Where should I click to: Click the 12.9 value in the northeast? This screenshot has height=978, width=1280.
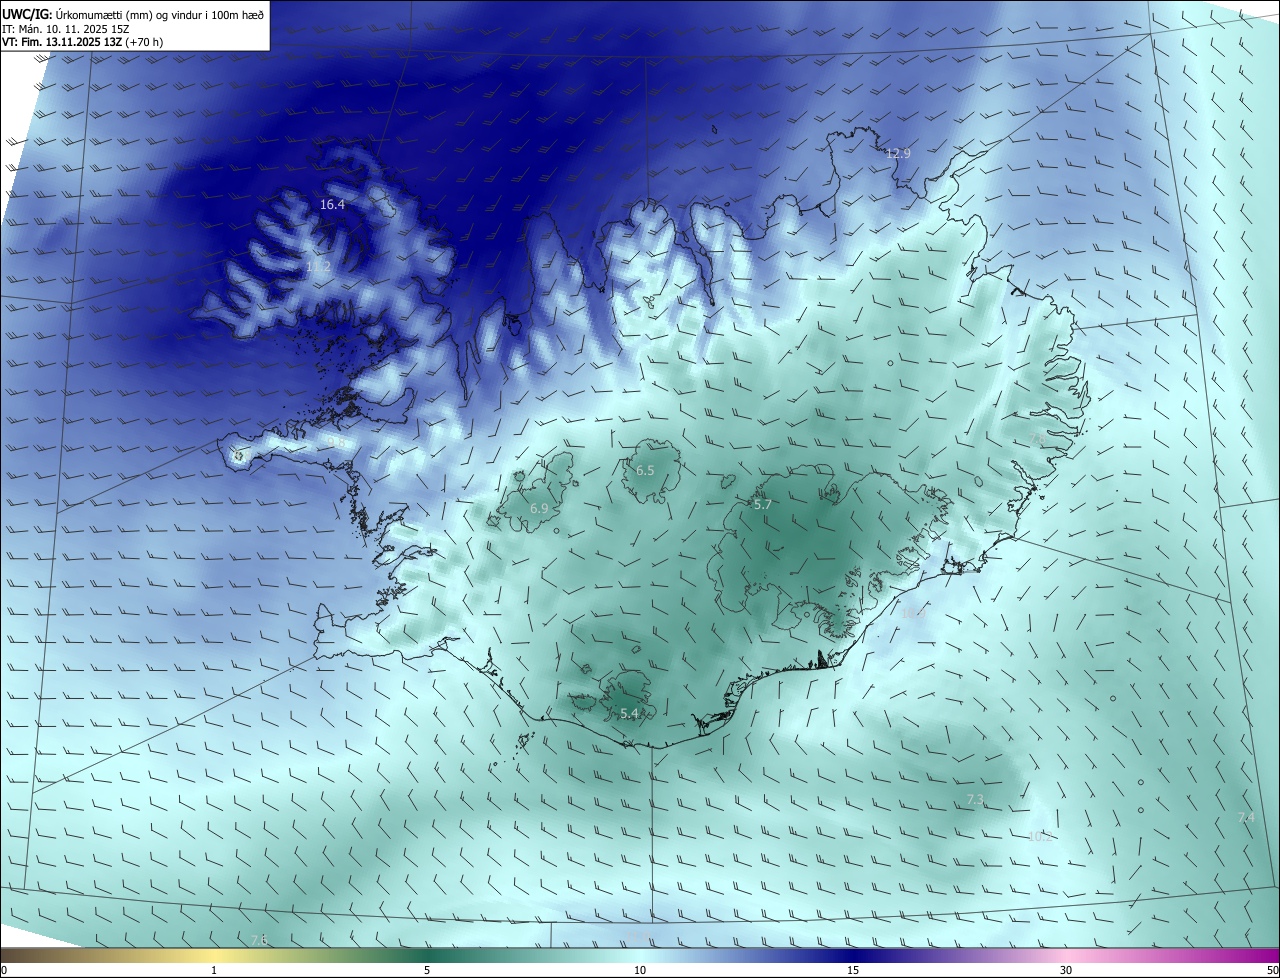(x=898, y=153)
